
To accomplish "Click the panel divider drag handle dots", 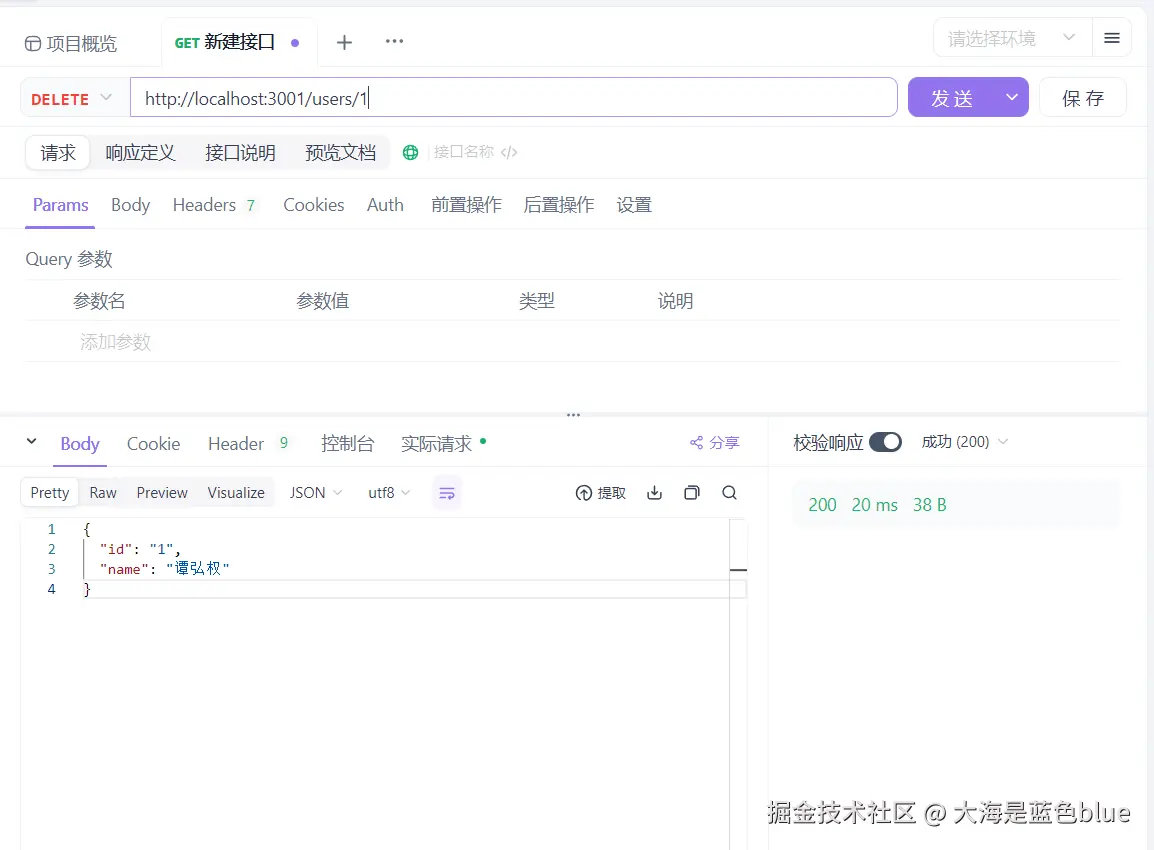I will [x=573, y=415].
